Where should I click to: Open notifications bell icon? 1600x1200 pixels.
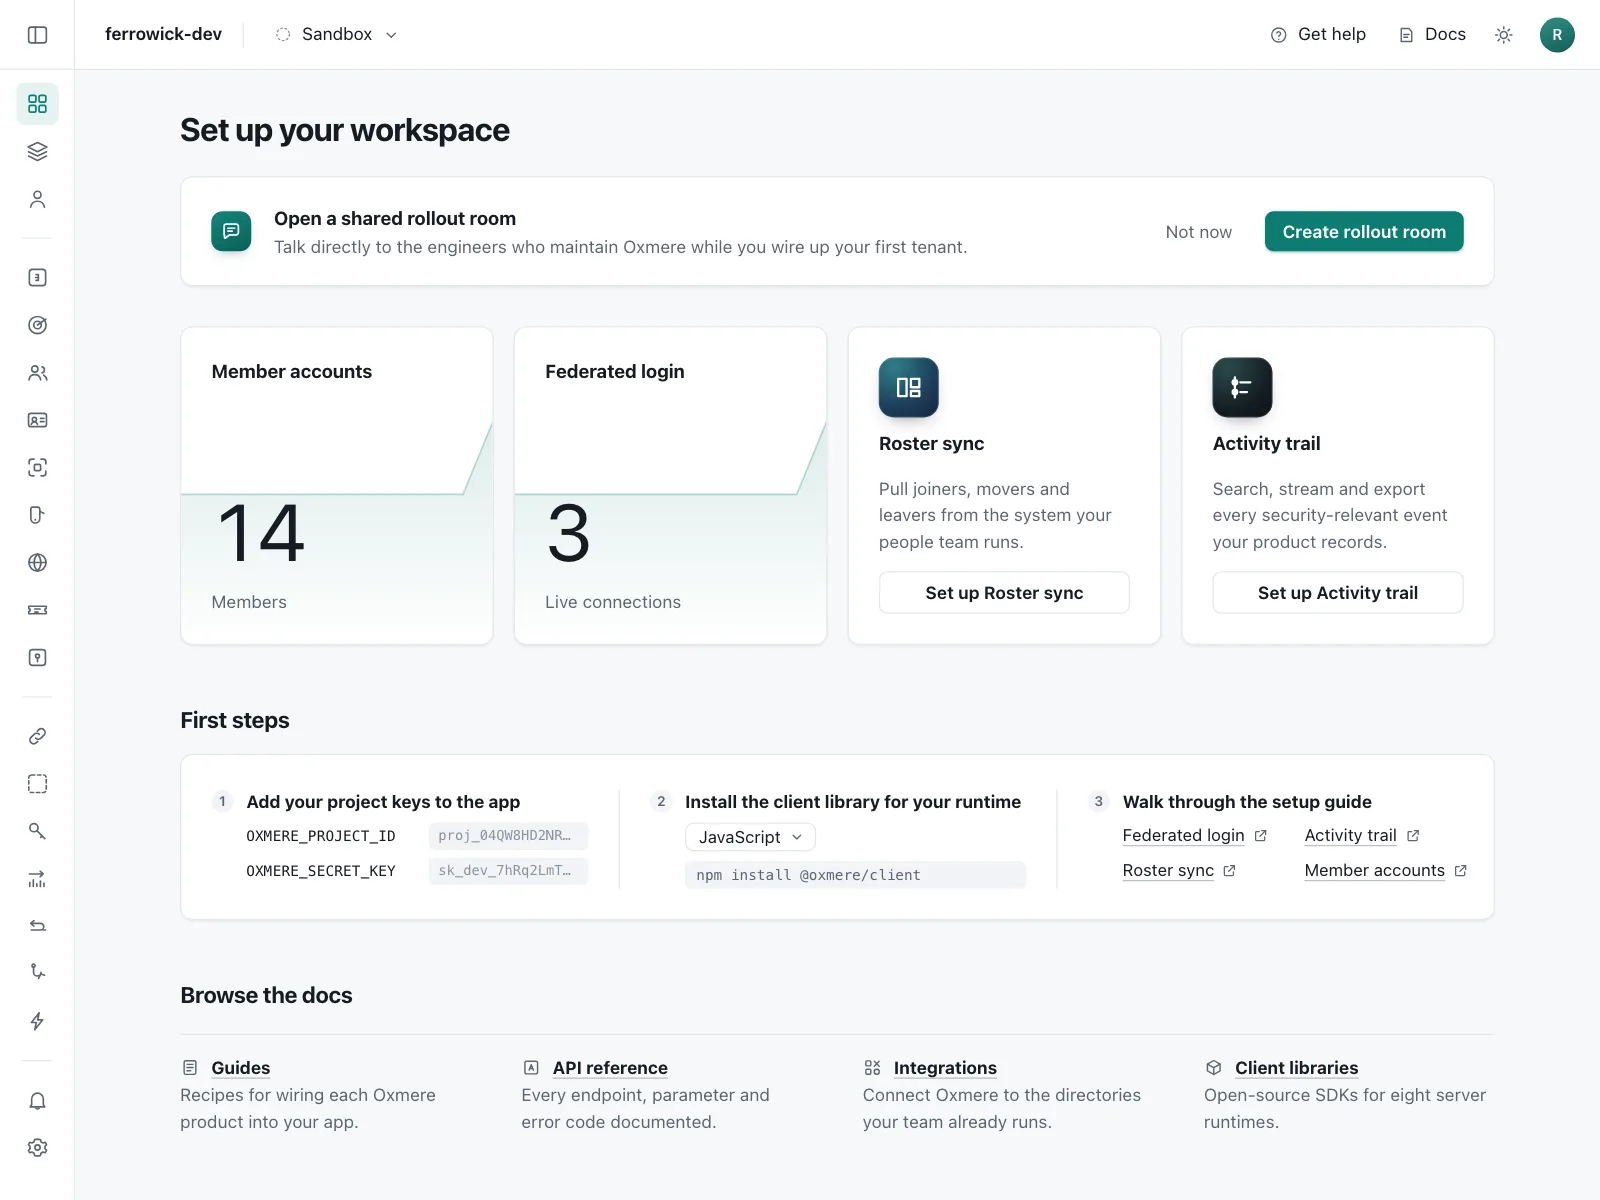pyautogui.click(x=37, y=1101)
